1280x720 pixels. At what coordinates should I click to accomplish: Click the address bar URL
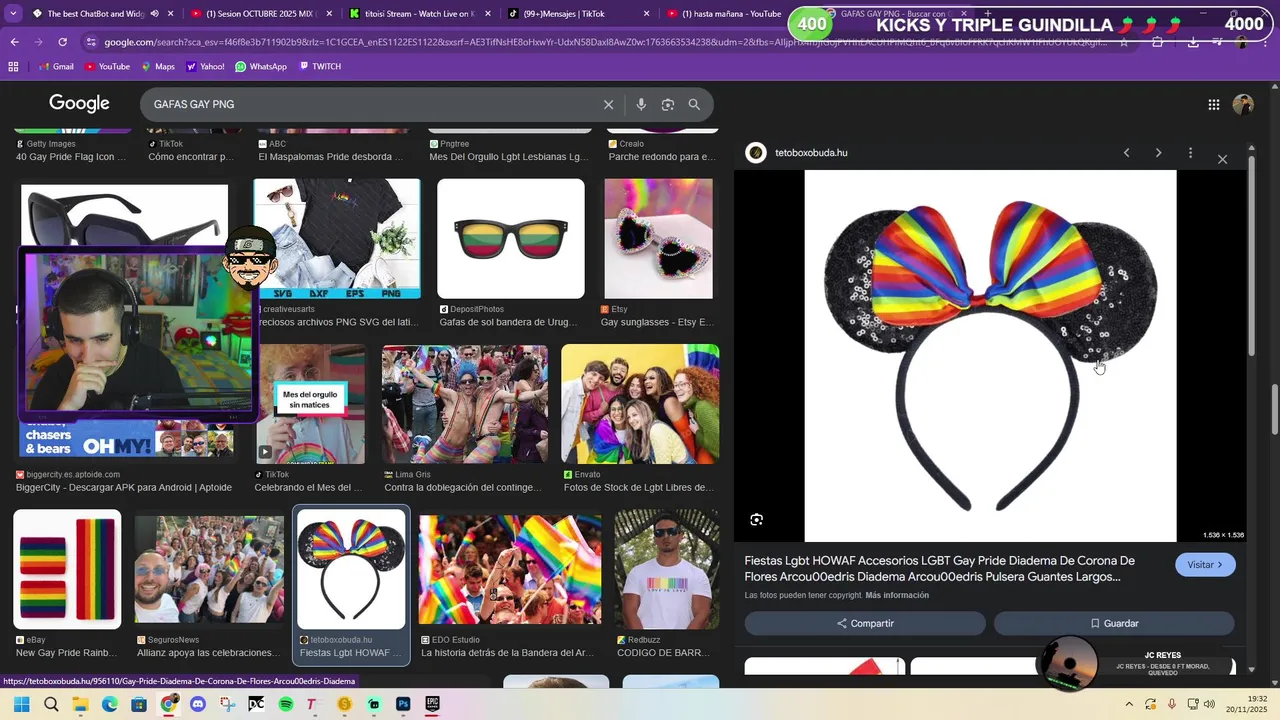point(605,42)
